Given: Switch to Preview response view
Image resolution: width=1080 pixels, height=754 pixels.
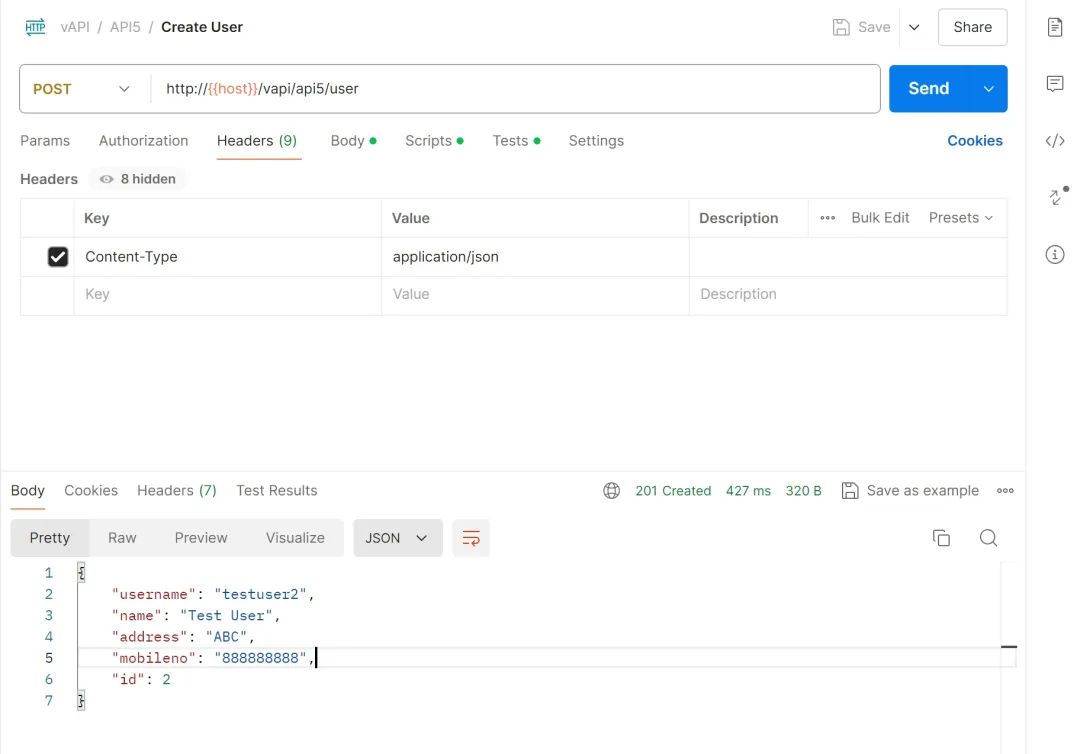Looking at the screenshot, I should (200, 538).
